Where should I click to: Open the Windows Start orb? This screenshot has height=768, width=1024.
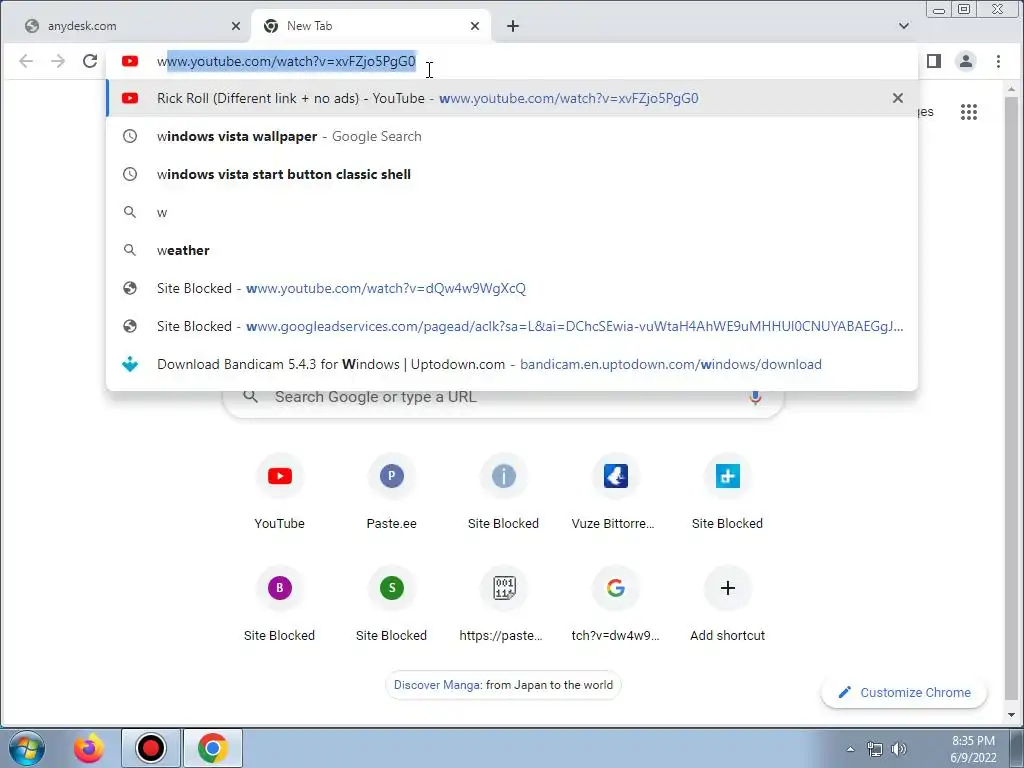(x=26, y=748)
